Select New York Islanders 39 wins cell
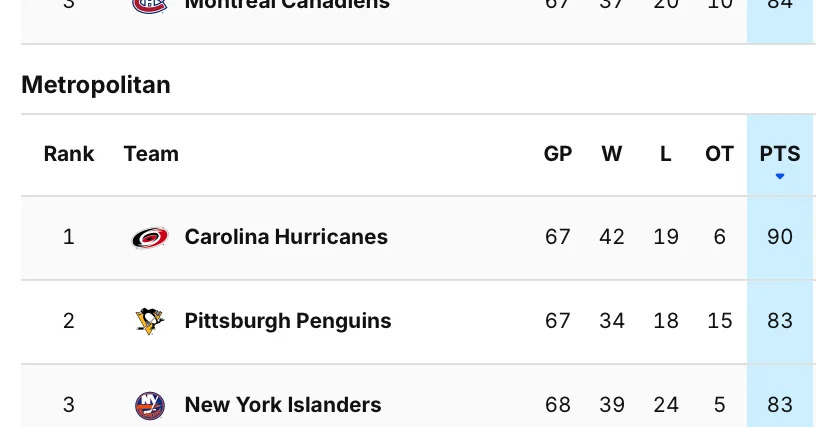The width and height of the screenshot is (816, 427). point(612,405)
